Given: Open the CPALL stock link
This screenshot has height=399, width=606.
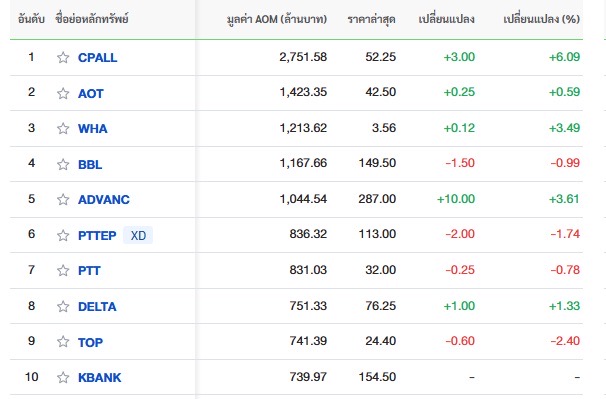Looking at the screenshot, I should [x=97, y=58].
